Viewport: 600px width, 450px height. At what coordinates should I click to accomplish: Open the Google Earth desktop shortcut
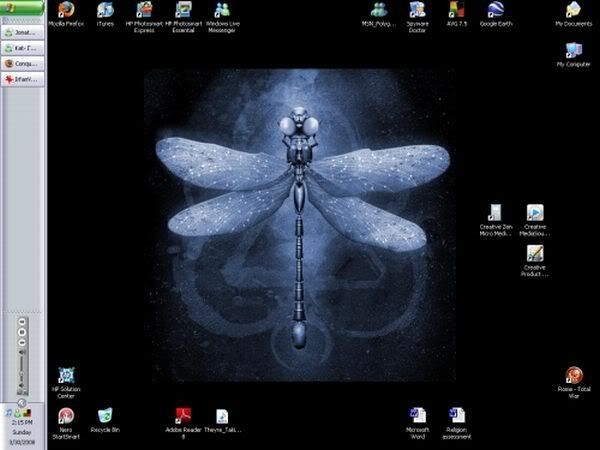pyautogui.click(x=496, y=14)
